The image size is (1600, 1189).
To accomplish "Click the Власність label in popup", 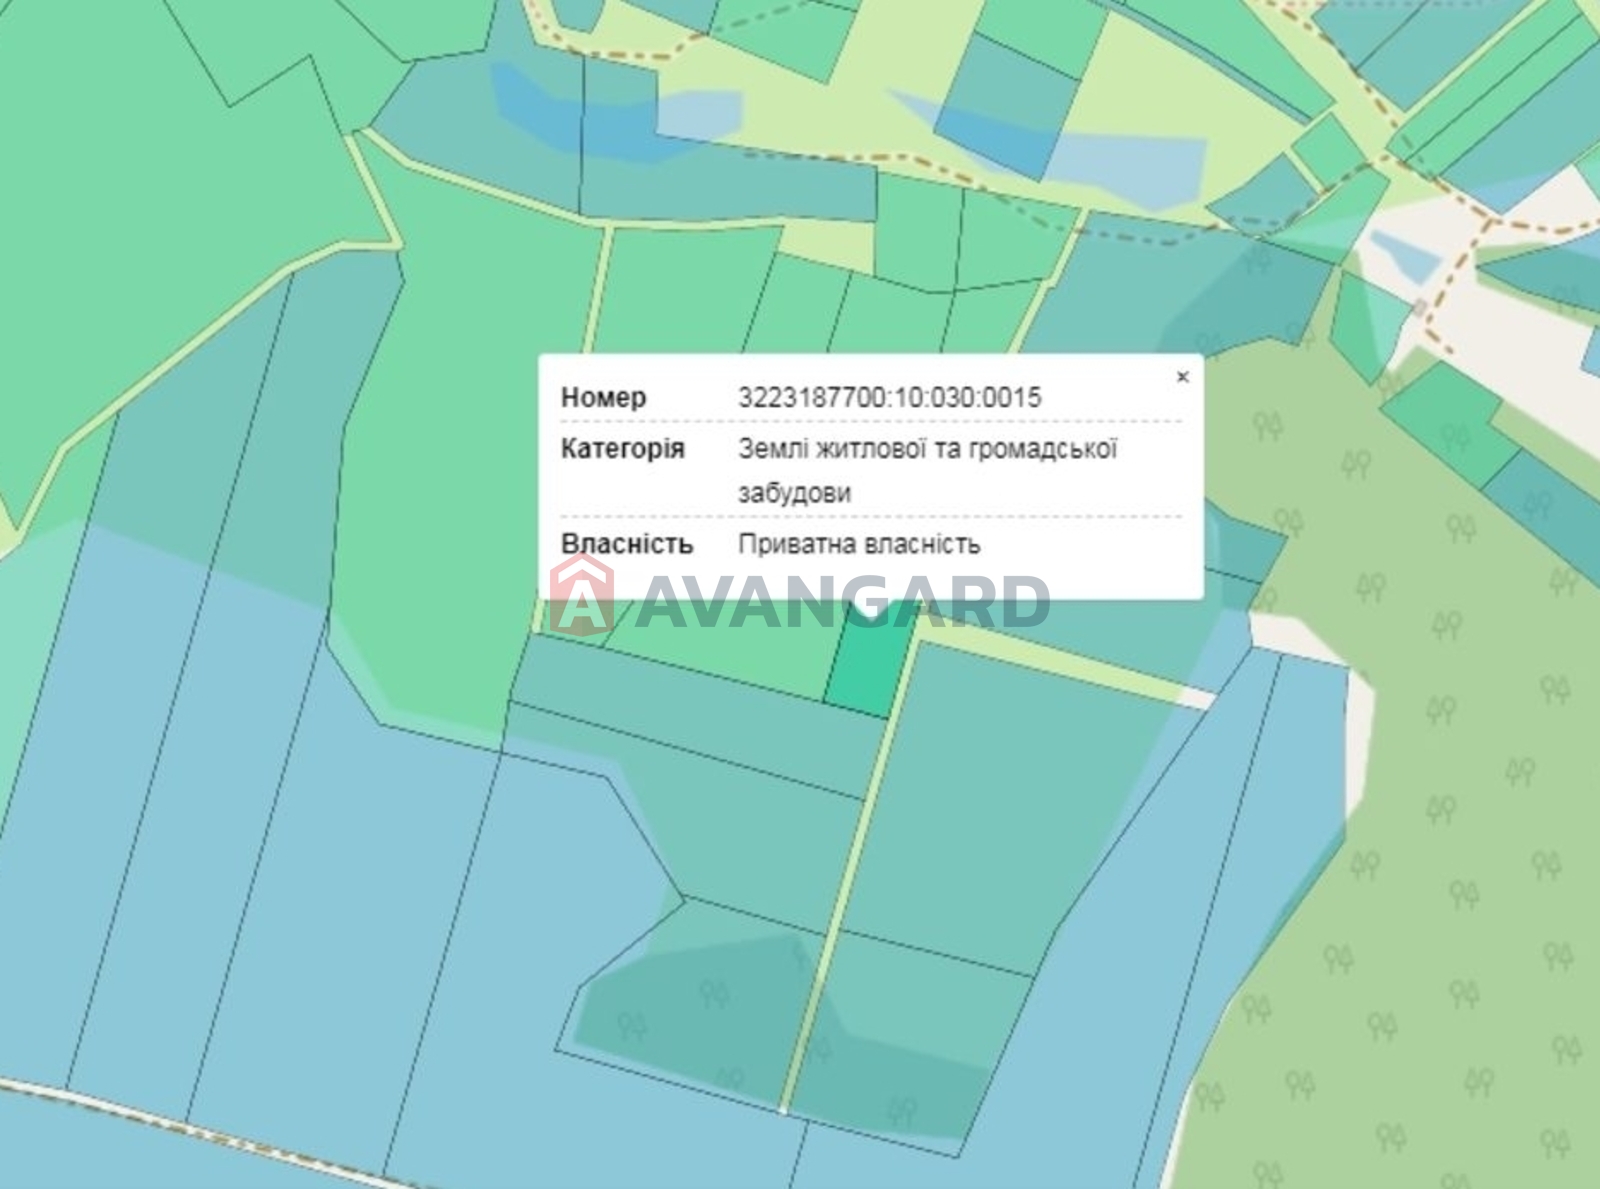I will coord(627,544).
